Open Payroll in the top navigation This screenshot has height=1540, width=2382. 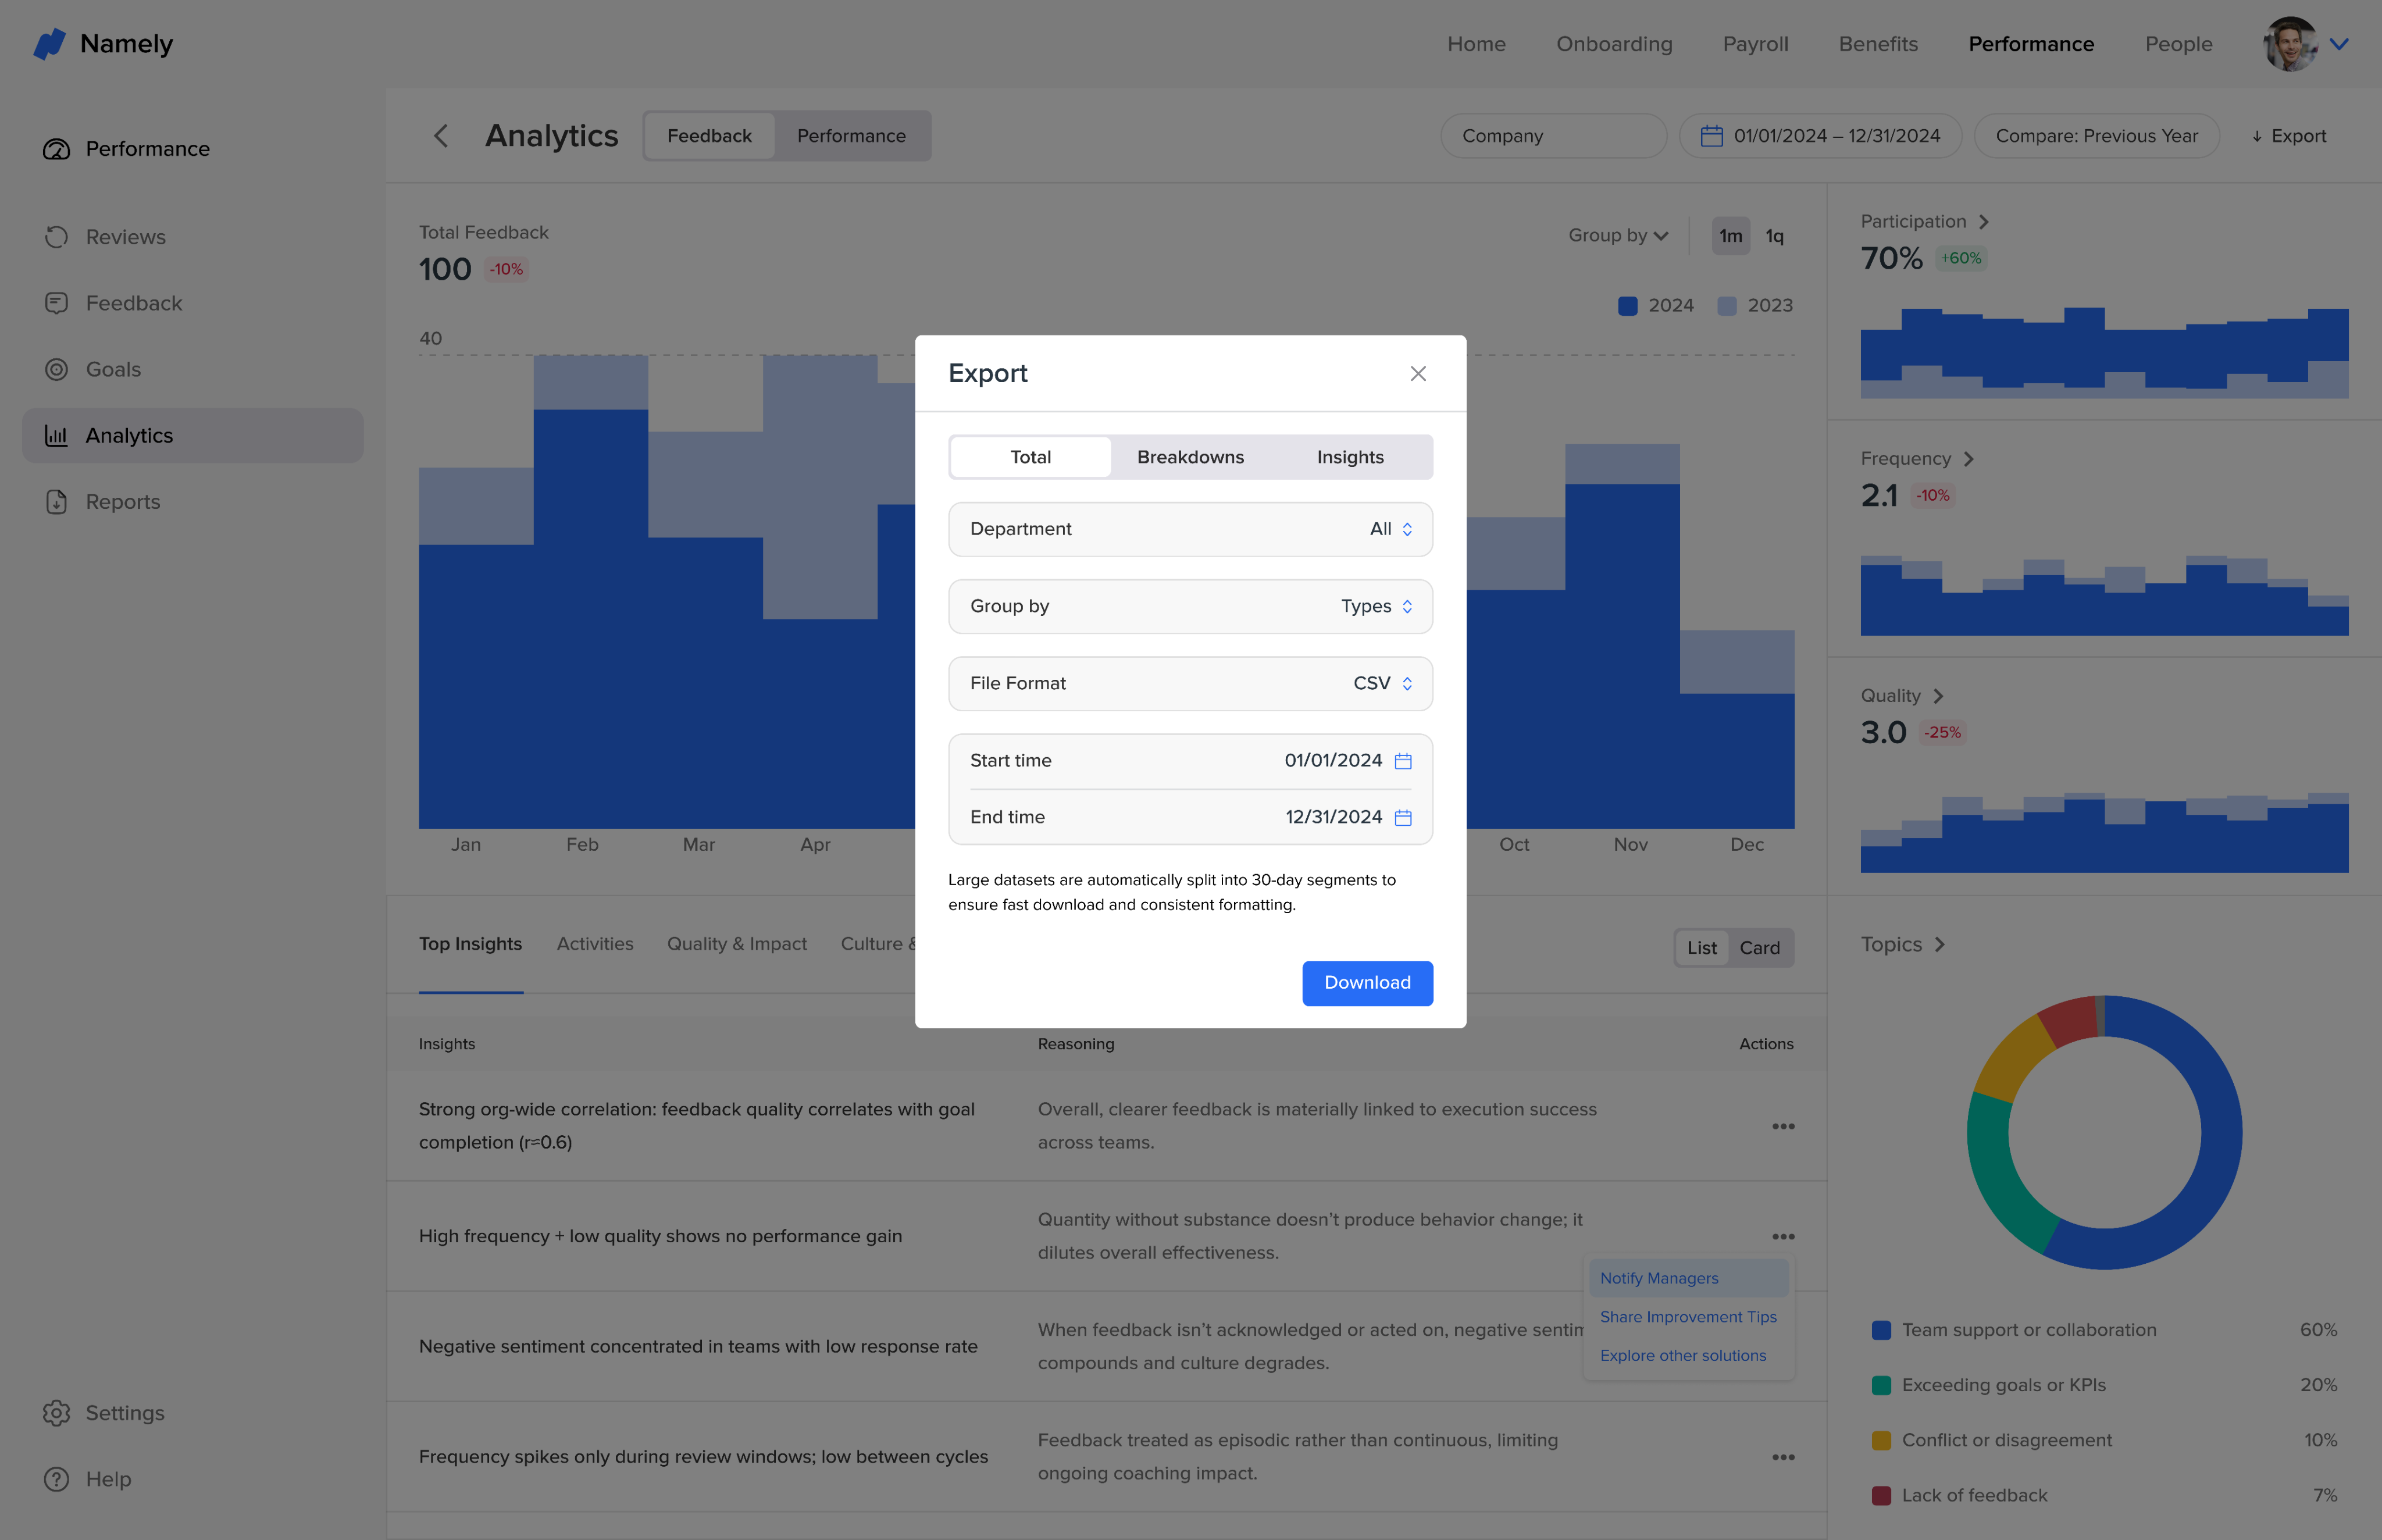(x=1755, y=44)
